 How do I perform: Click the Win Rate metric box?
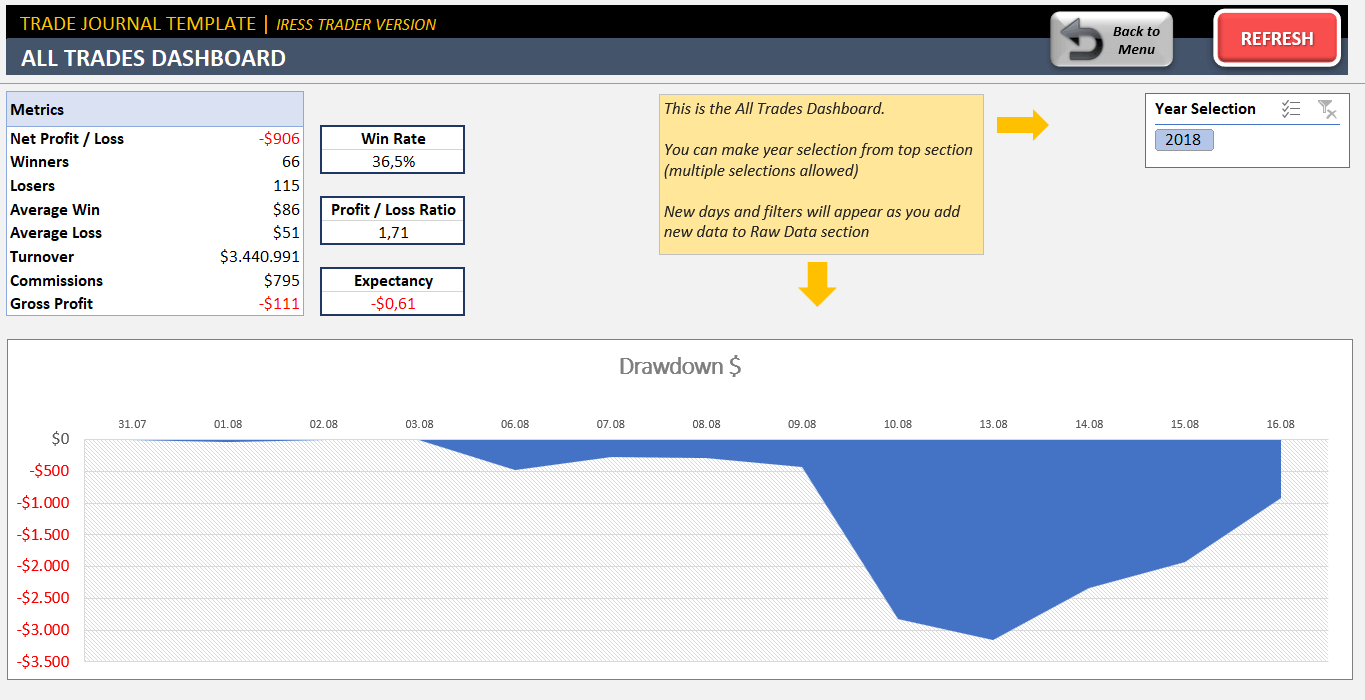pos(392,149)
